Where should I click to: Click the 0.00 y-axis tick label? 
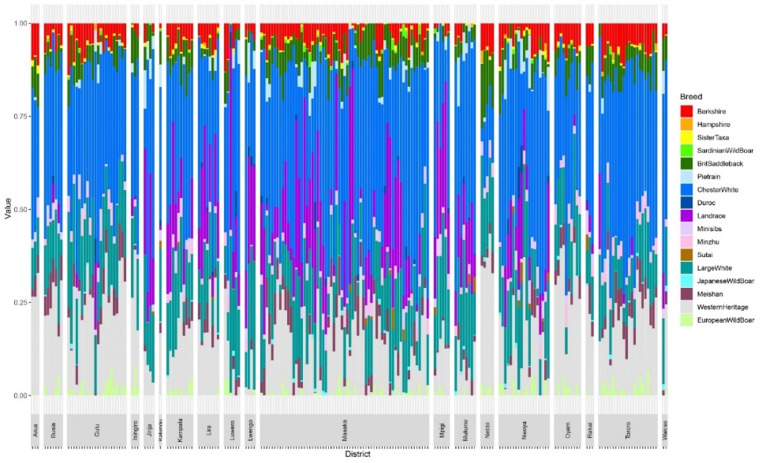pos(19,395)
